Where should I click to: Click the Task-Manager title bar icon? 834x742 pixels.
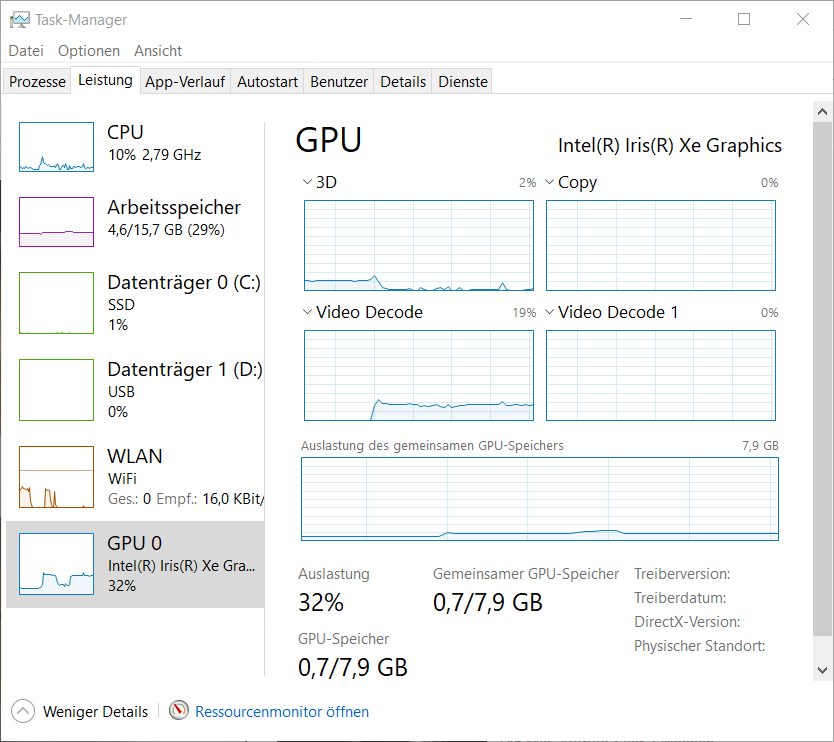(20, 19)
